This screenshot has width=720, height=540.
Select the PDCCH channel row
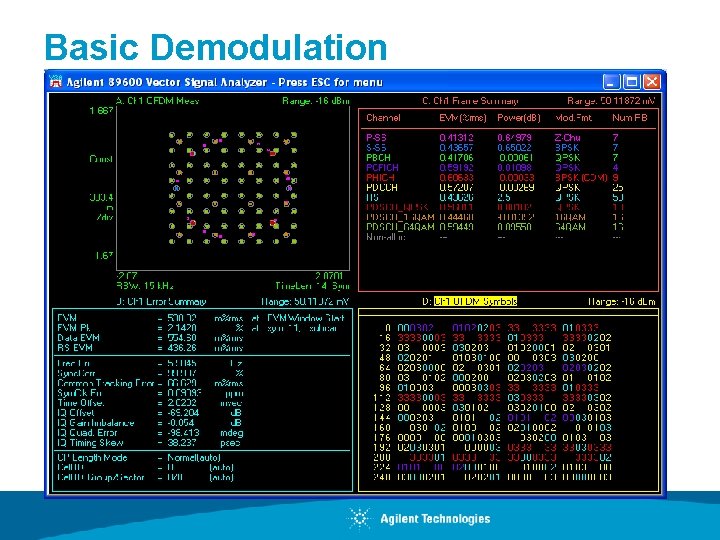click(x=494, y=187)
